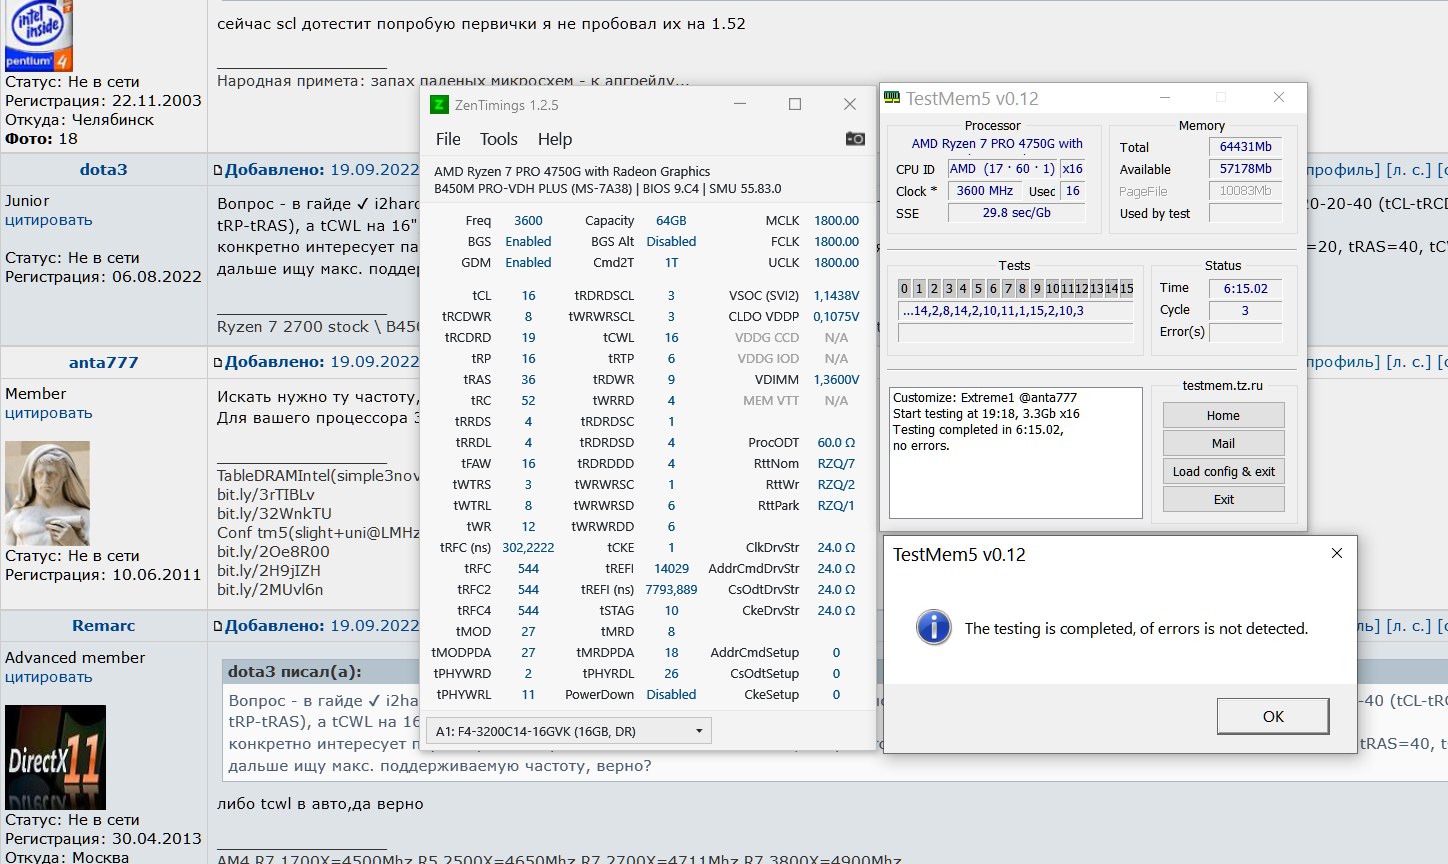Click the VDIMM value 1,3600V

click(x=835, y=379)
